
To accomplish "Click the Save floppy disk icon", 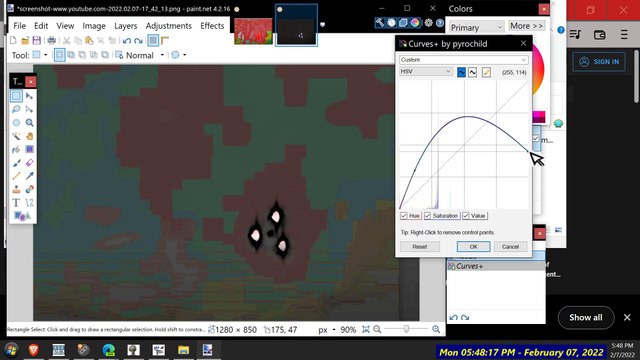I will pos(36,40).
